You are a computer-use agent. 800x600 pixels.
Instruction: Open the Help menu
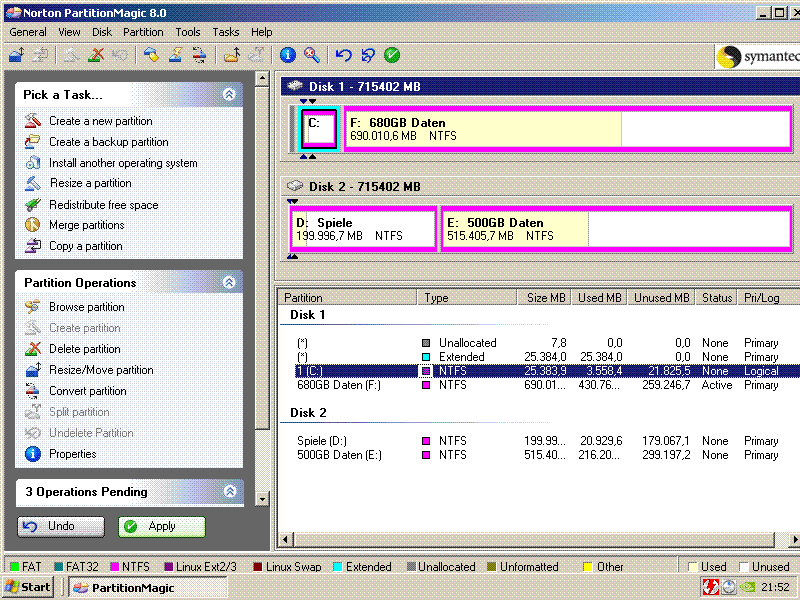click(x=262, y=32)
